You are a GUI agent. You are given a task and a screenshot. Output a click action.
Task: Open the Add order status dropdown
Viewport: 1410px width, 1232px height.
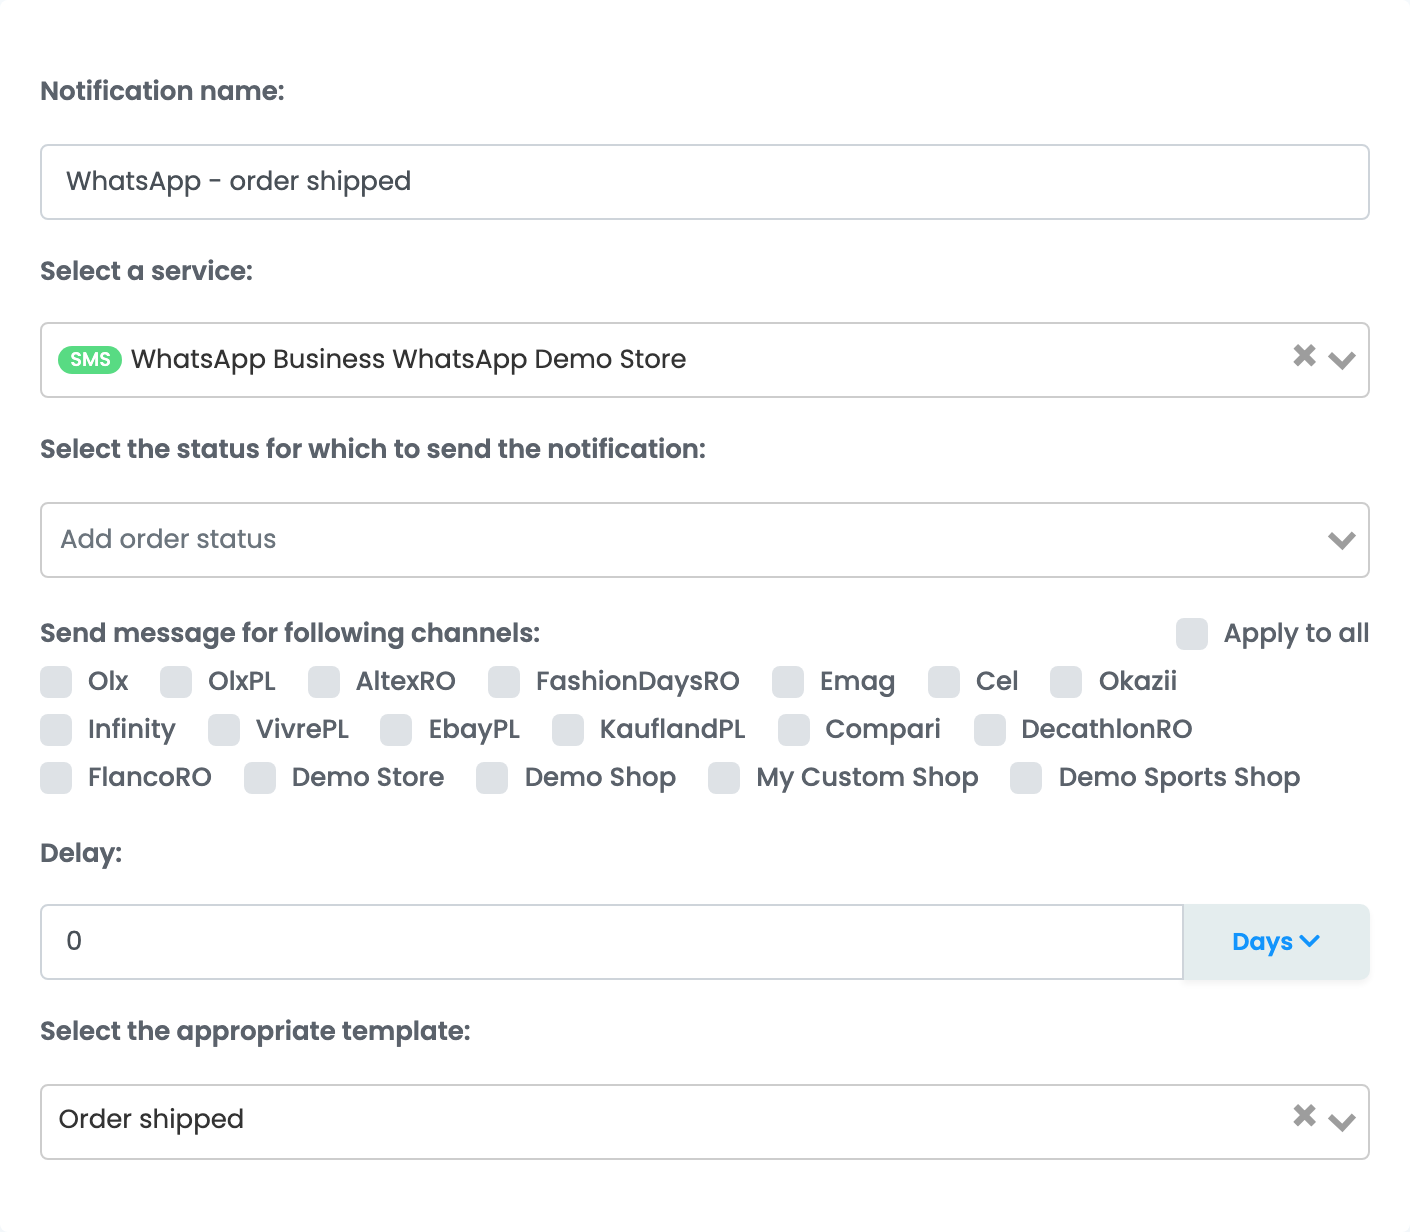(705, 540)
